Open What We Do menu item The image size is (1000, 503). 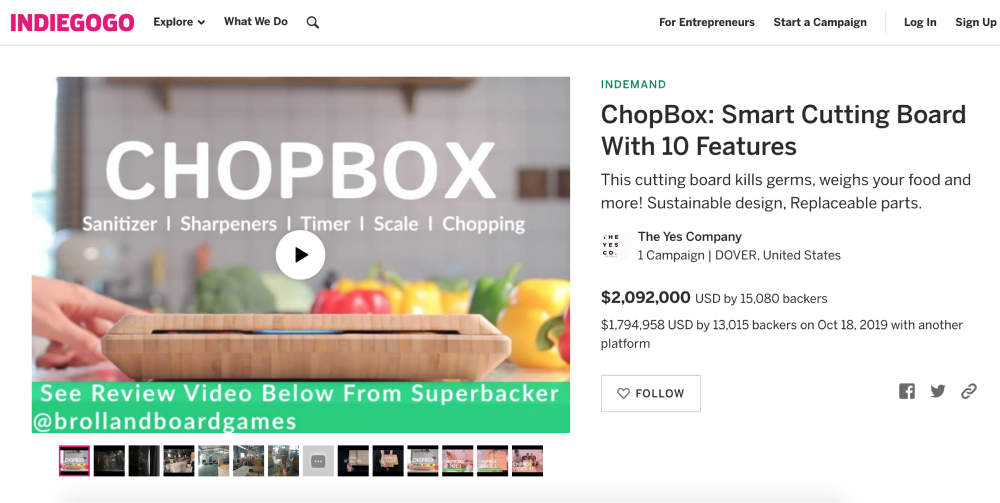[256, 22]
